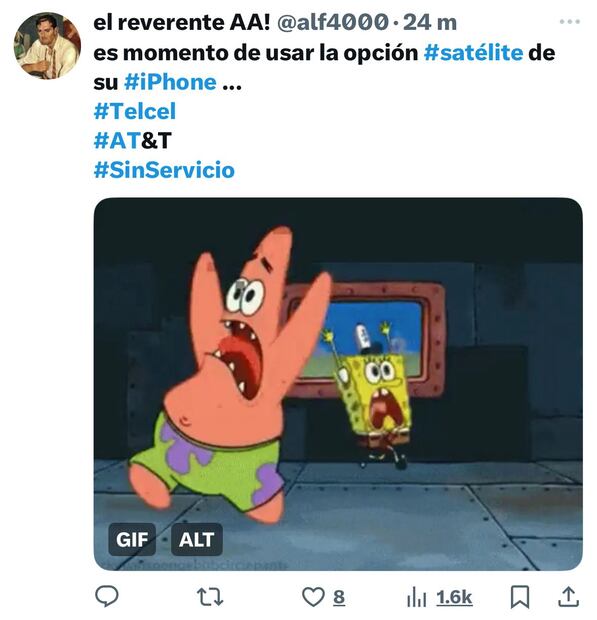
Task: Show the ALT image description badge
Action: coord(196,539)
